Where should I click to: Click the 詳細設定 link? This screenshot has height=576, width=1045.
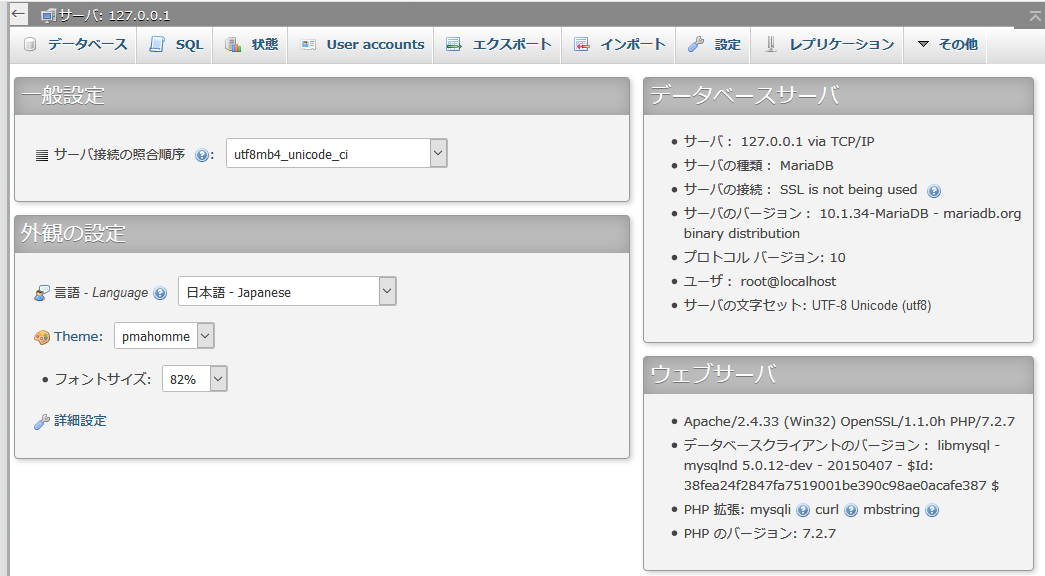click(80, 421)
